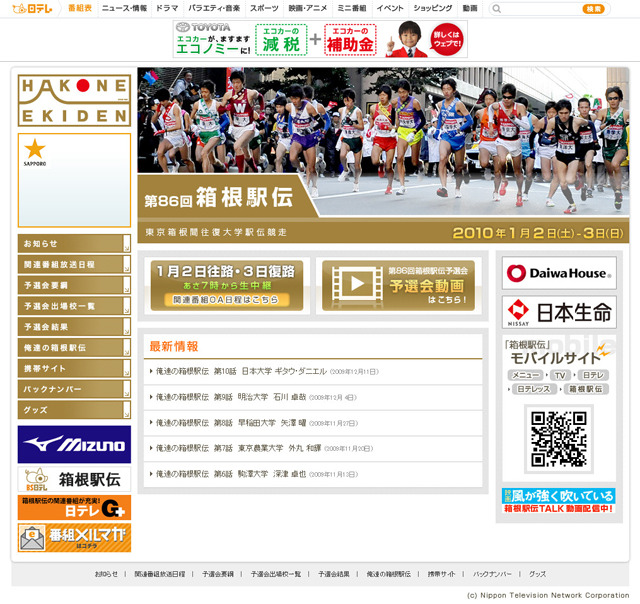This screenshot has height=604, width=640.
Task: Click the モバイルサイト heading graphic
Action: click(x=557, y=353)
